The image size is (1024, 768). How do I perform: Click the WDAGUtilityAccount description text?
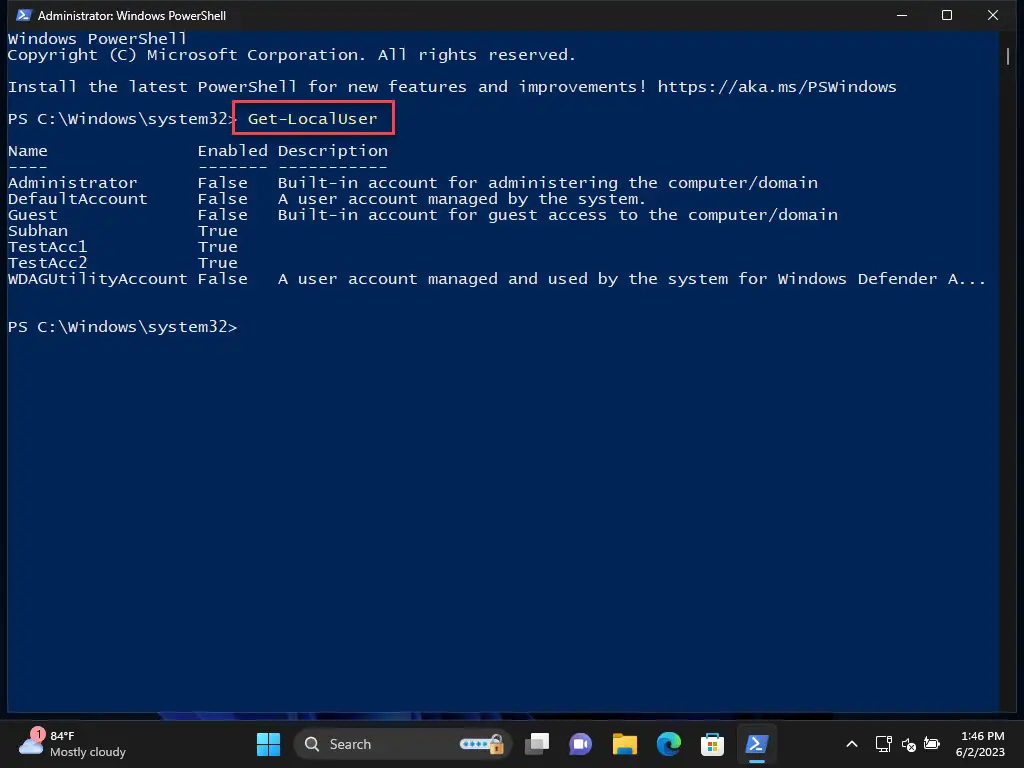click(x=632, y=279)
